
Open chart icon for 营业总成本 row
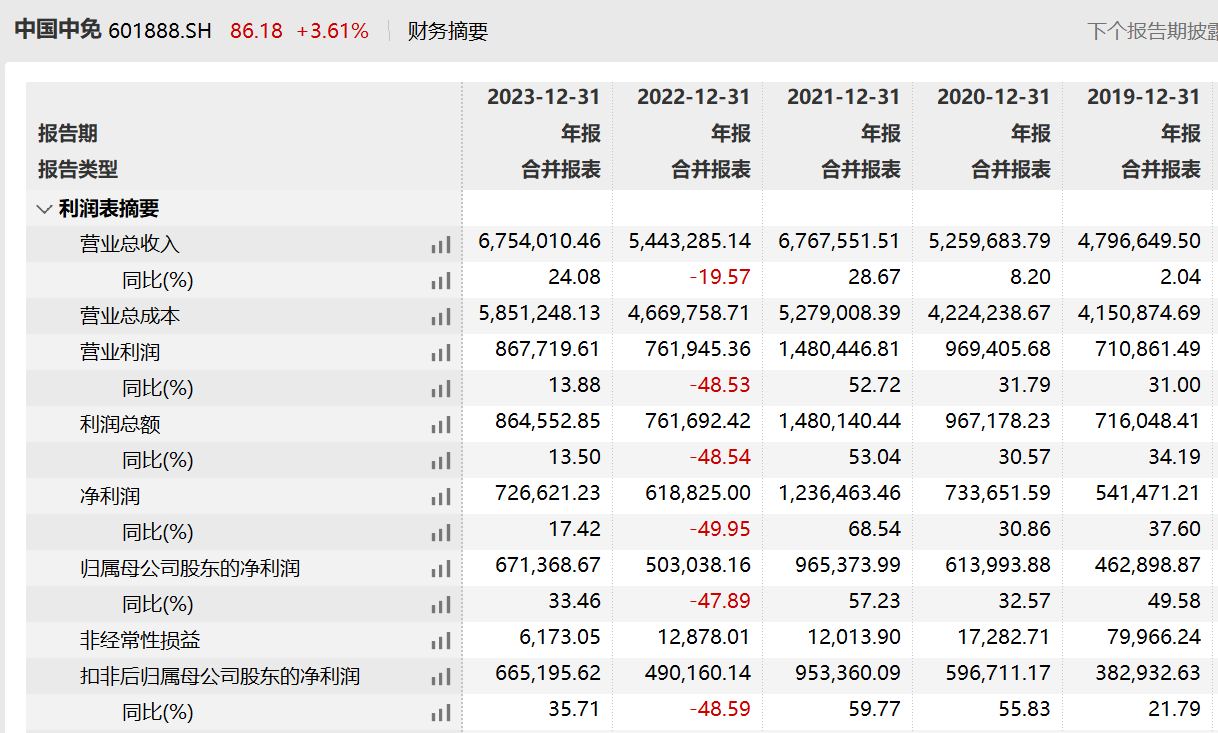pos(441,317)
